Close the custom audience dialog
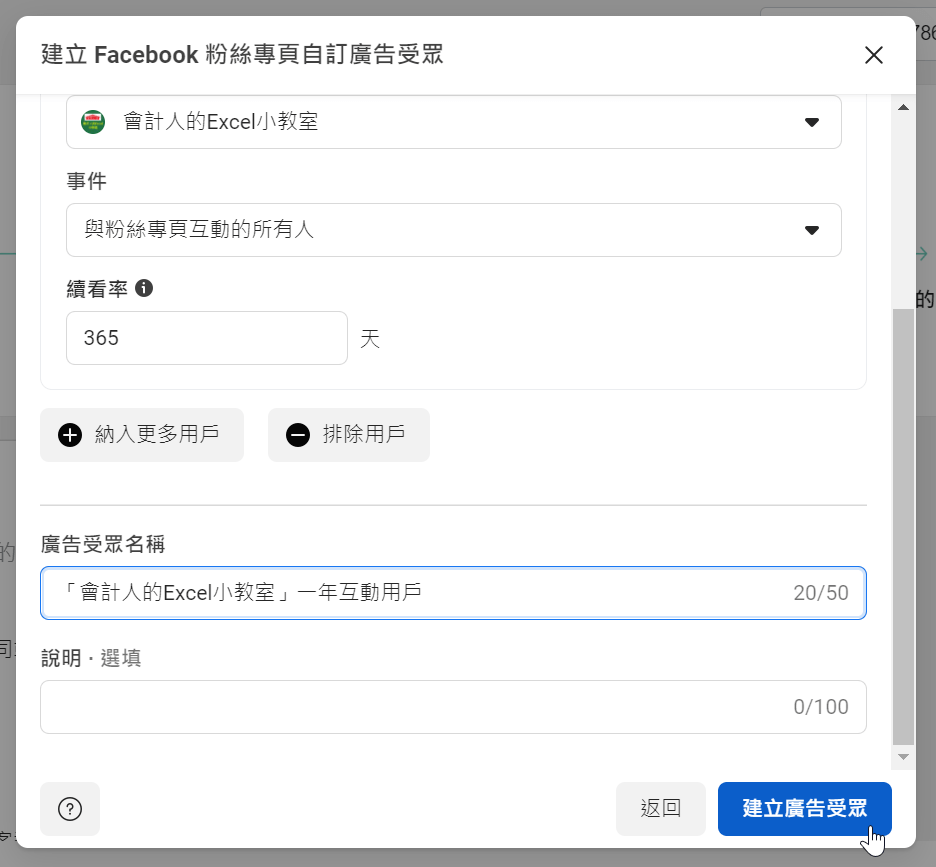This screenshot has height=867, width=936. click(873, 55)
